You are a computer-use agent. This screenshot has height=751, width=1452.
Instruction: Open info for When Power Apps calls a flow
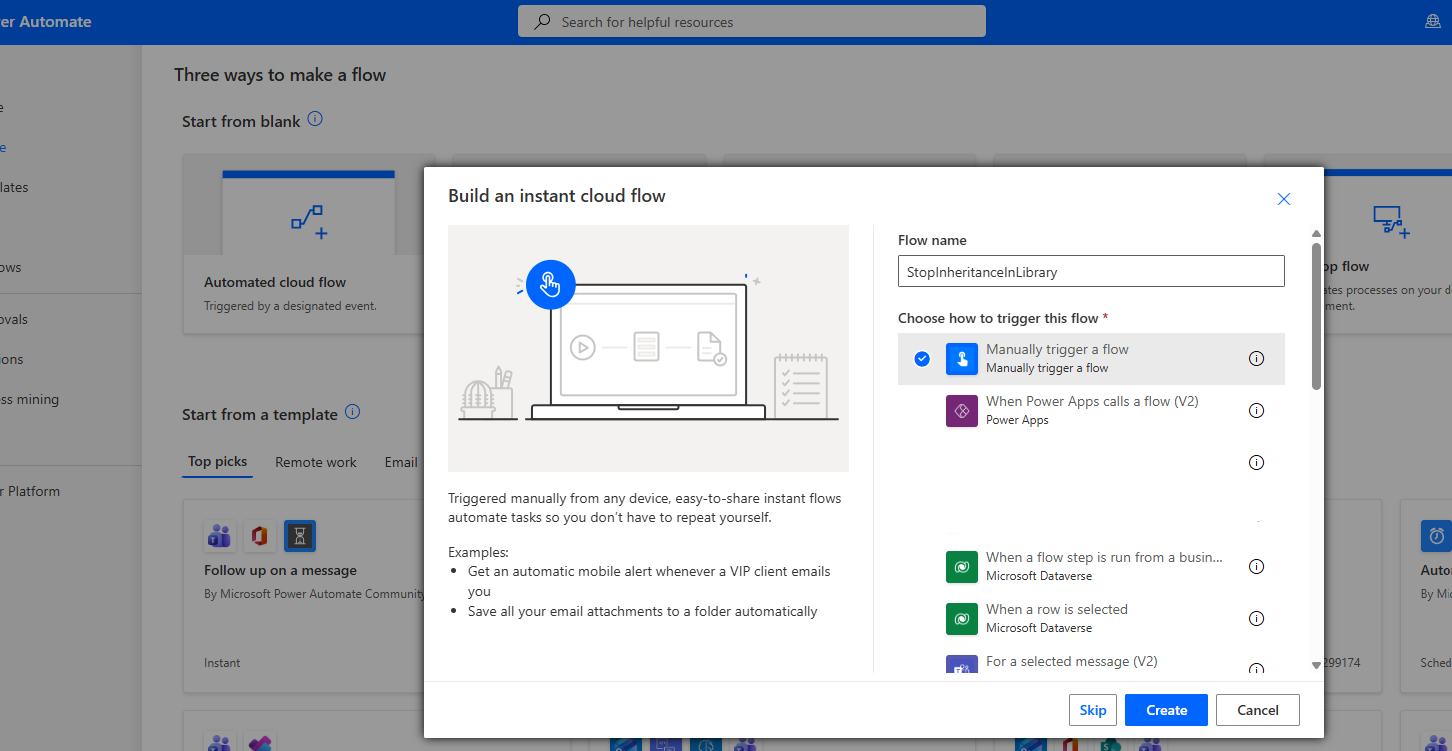click(1257, 411)
